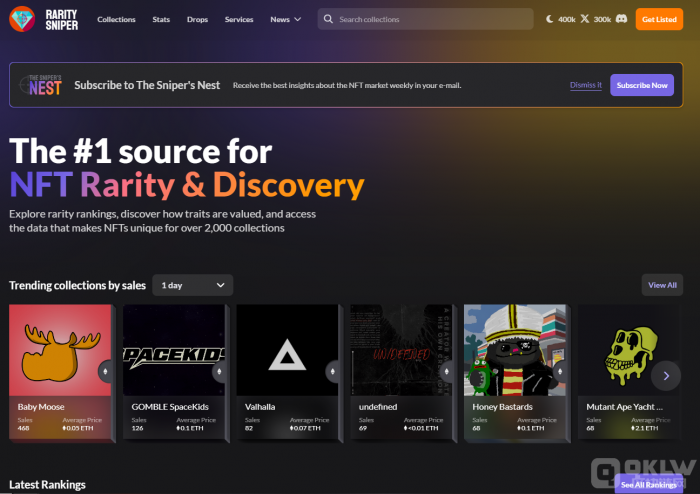Click Trending collections by sales heading
The width and height of the screenshot is (700, 494).
77,285
